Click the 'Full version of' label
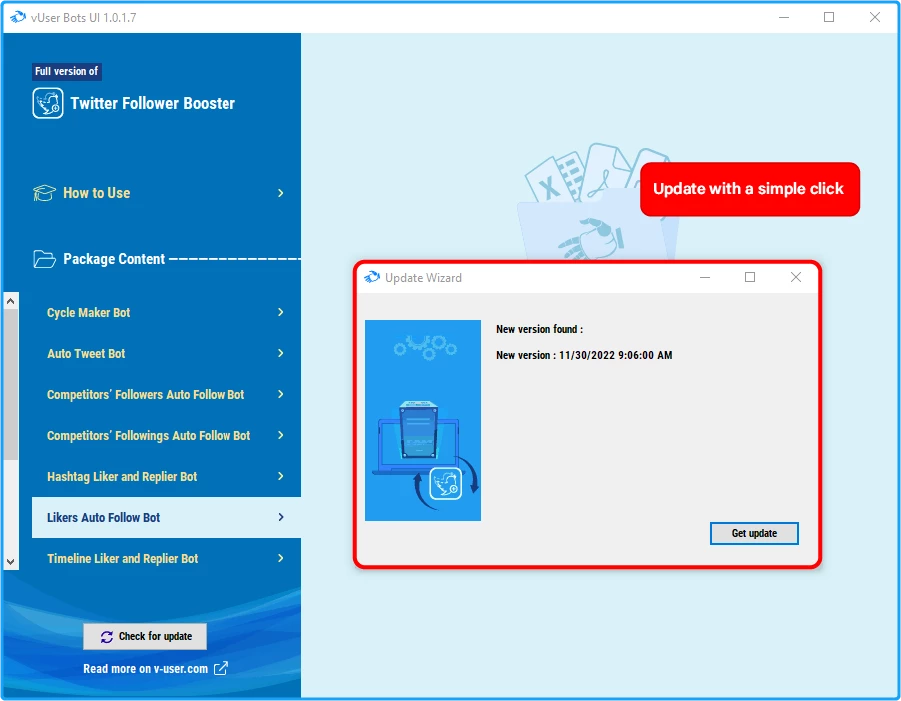Viewport: 901px width, 701px height. (x=67, y=71)
